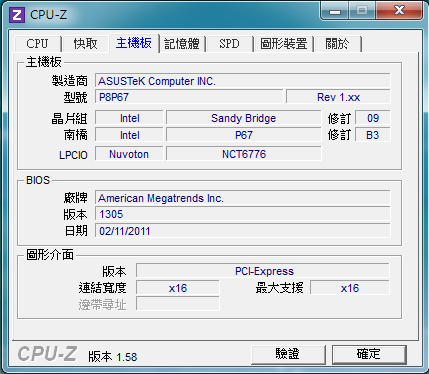Open the 快取 tab

click(85, 44)
